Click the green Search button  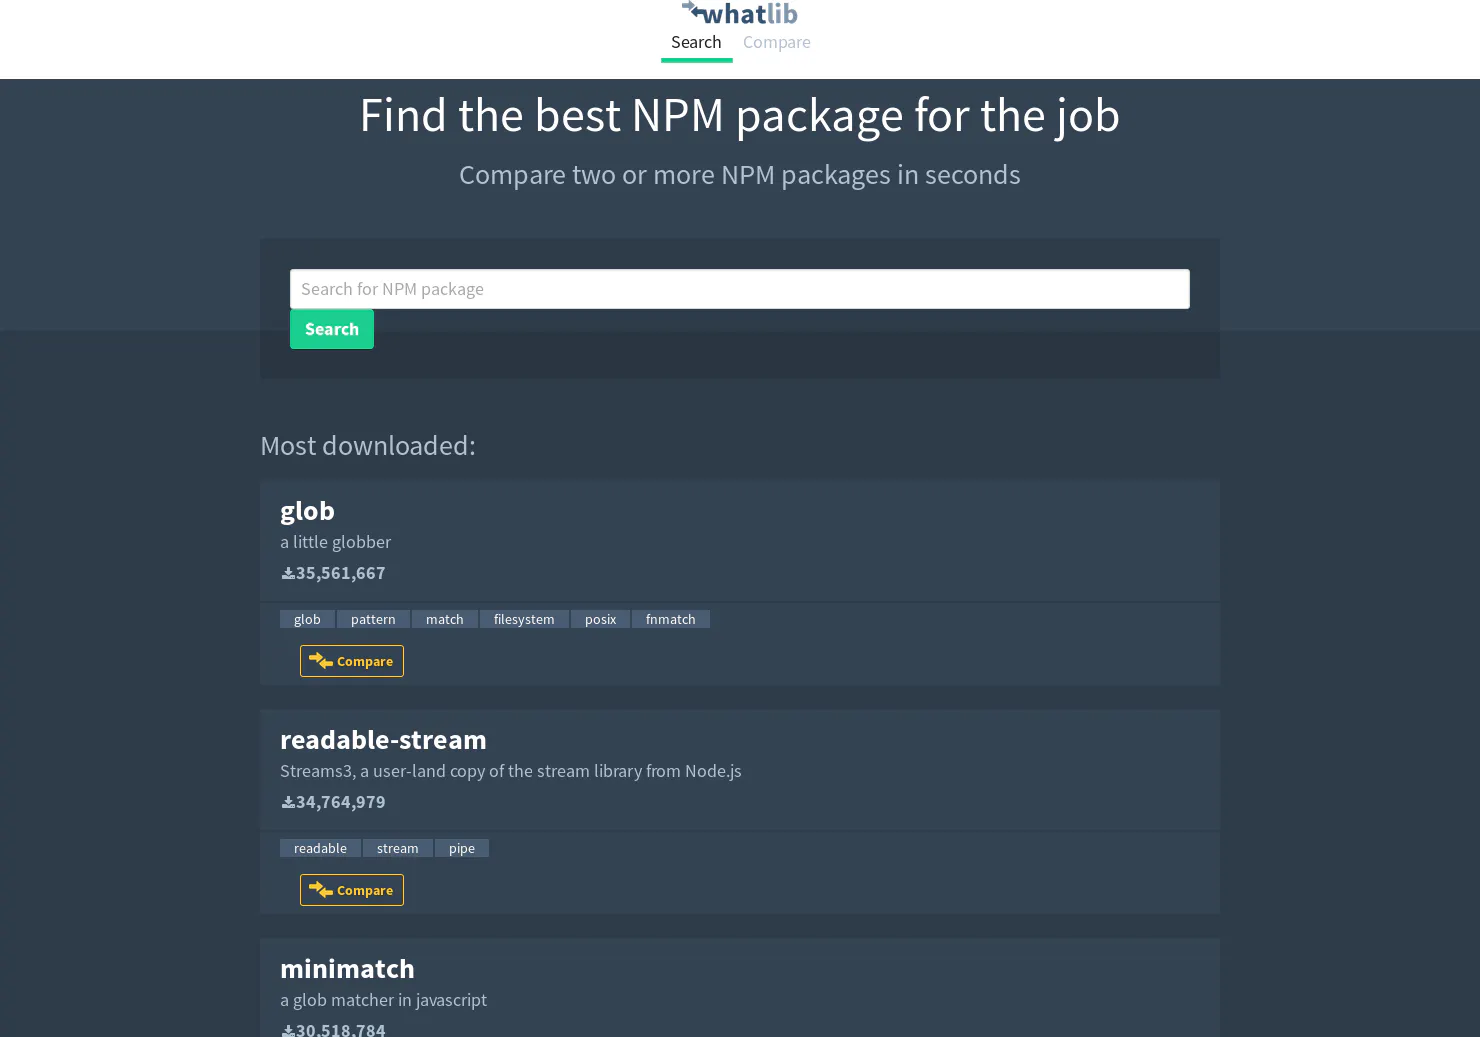(x=332, y=329)
